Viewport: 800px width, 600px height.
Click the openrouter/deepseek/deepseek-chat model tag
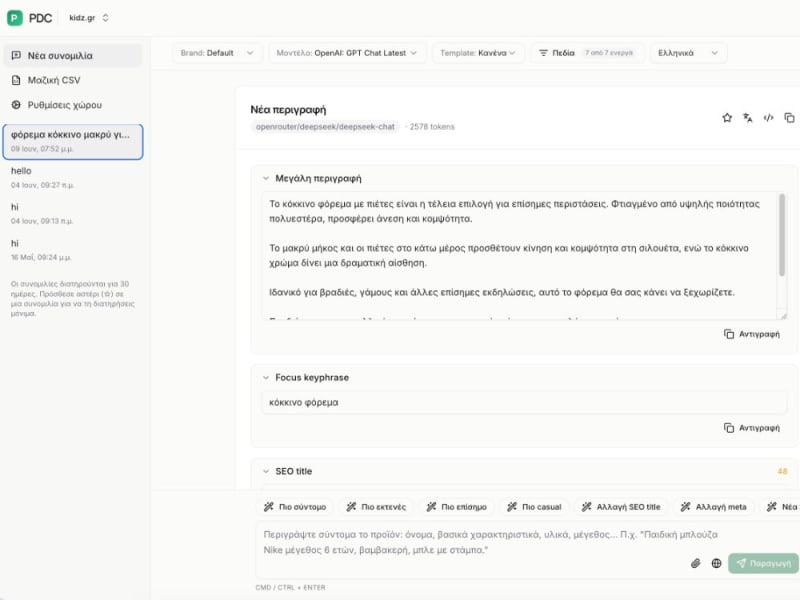[325, 127]
